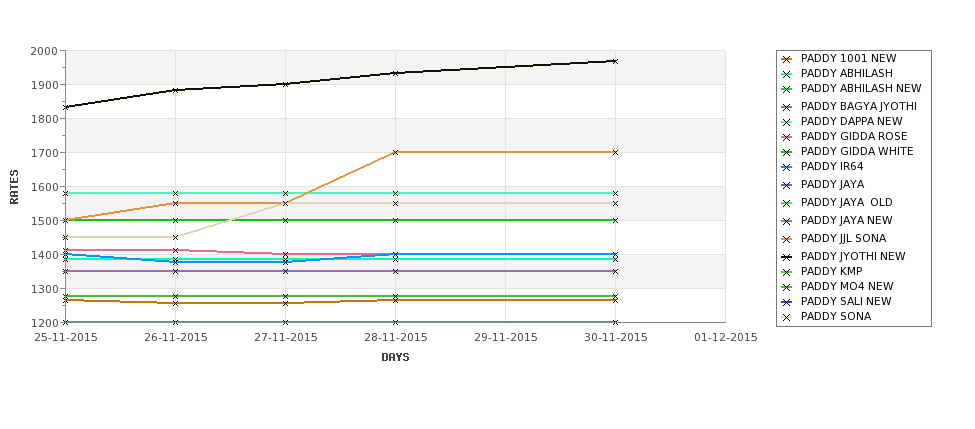Click the RATES axis title

[14, 187]
